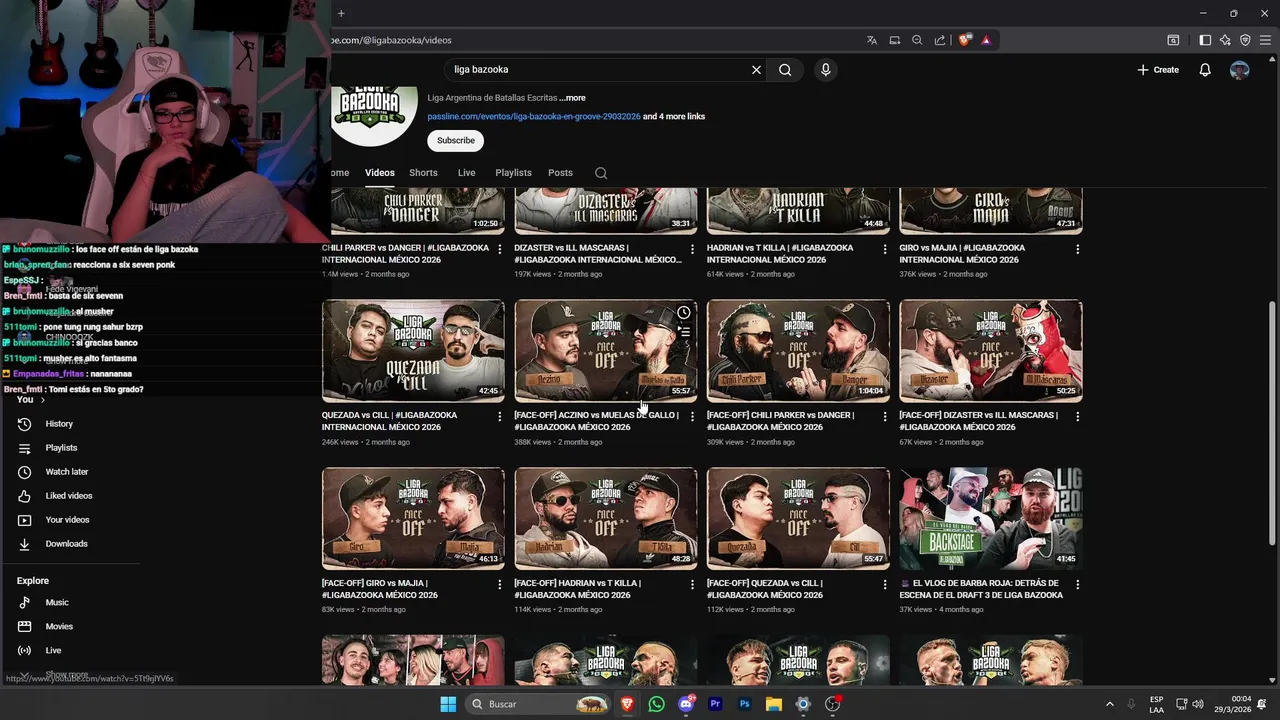Click the browser address bar URL

coord(392,40)
